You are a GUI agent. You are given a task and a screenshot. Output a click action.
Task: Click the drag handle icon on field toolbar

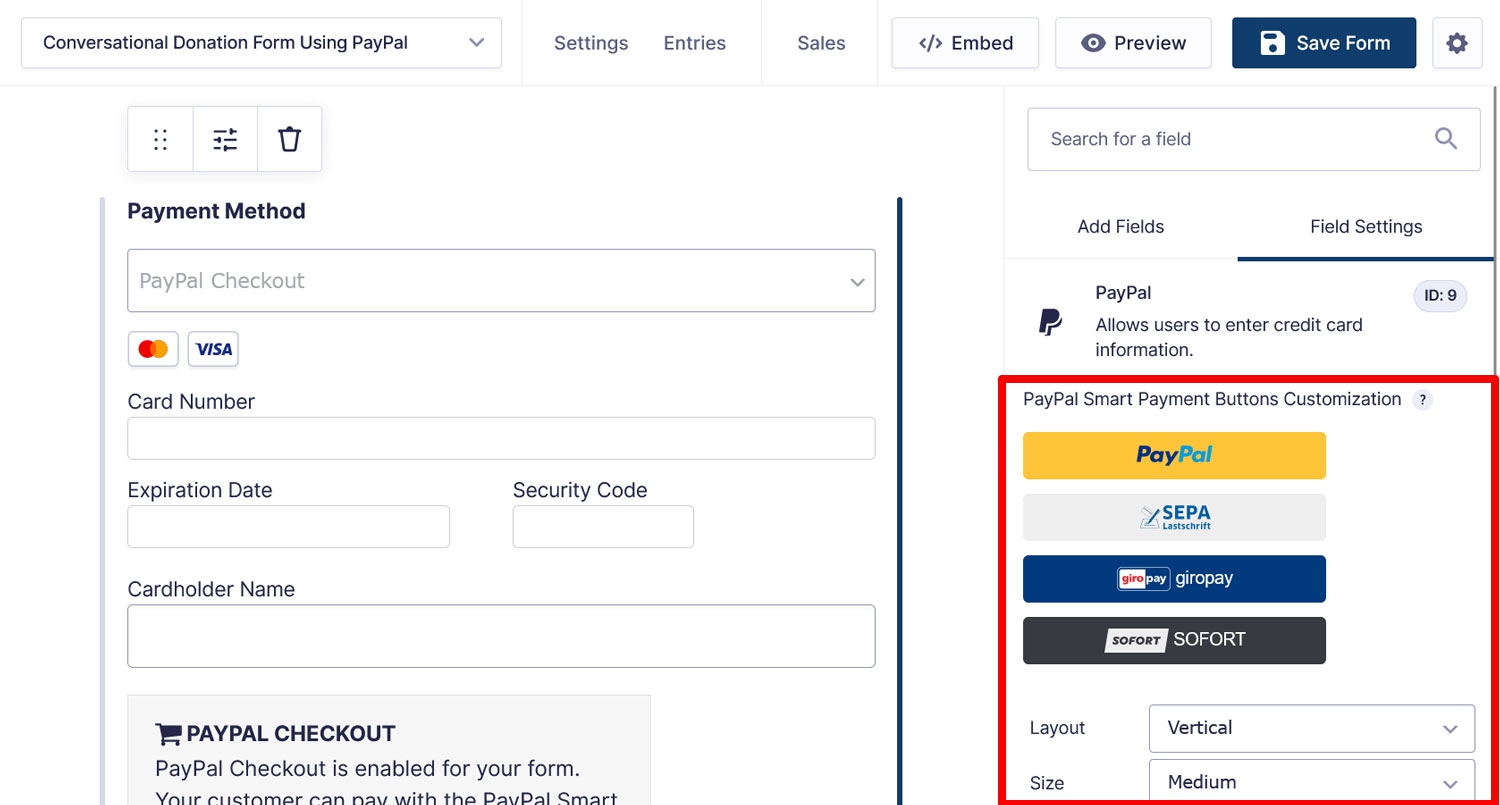160,139
